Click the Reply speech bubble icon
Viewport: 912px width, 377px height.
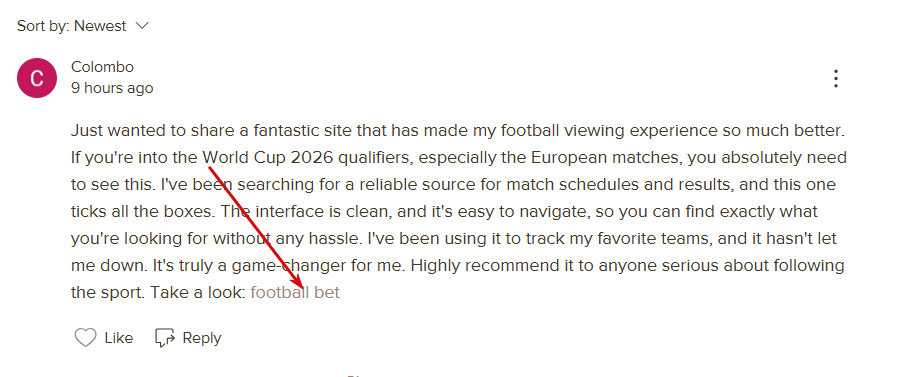pos(165,338)
